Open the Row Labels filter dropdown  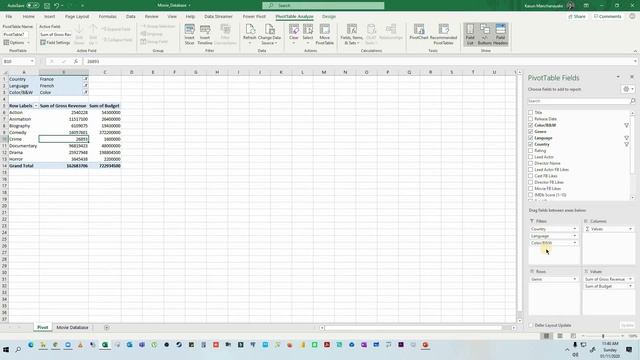[x=36, y=106]
